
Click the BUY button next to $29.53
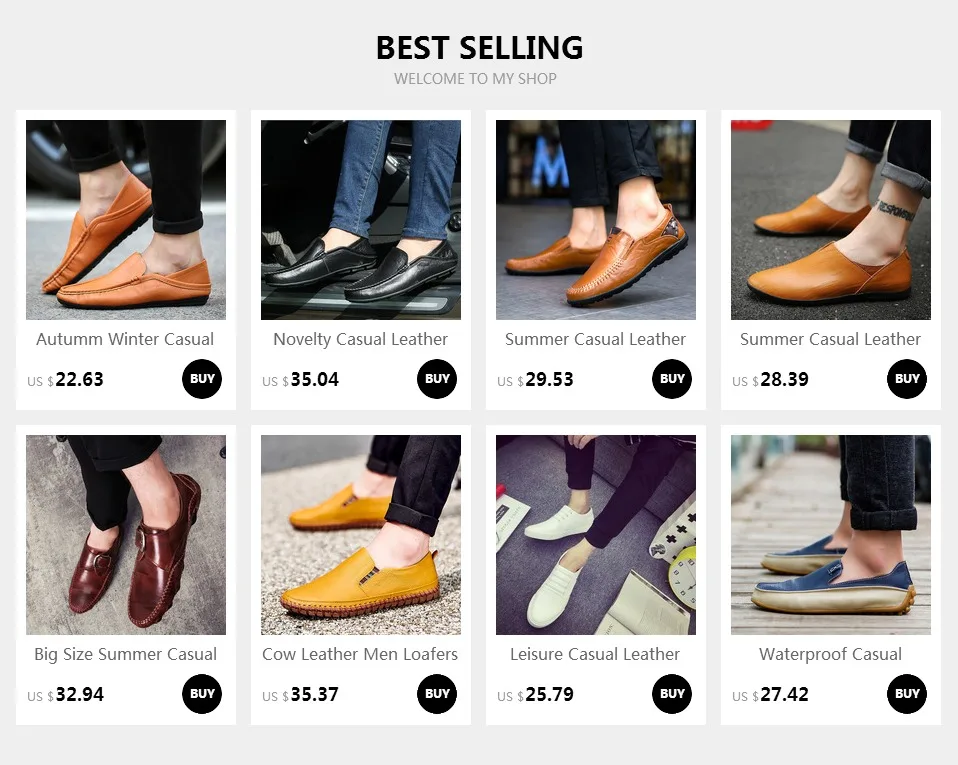672,379
